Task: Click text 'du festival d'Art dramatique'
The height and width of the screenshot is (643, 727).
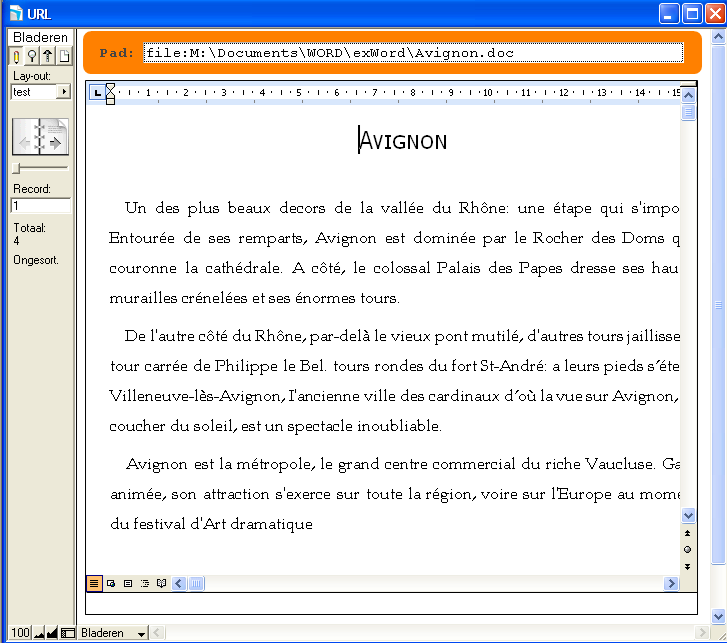Action: click(x=211, y=524)
